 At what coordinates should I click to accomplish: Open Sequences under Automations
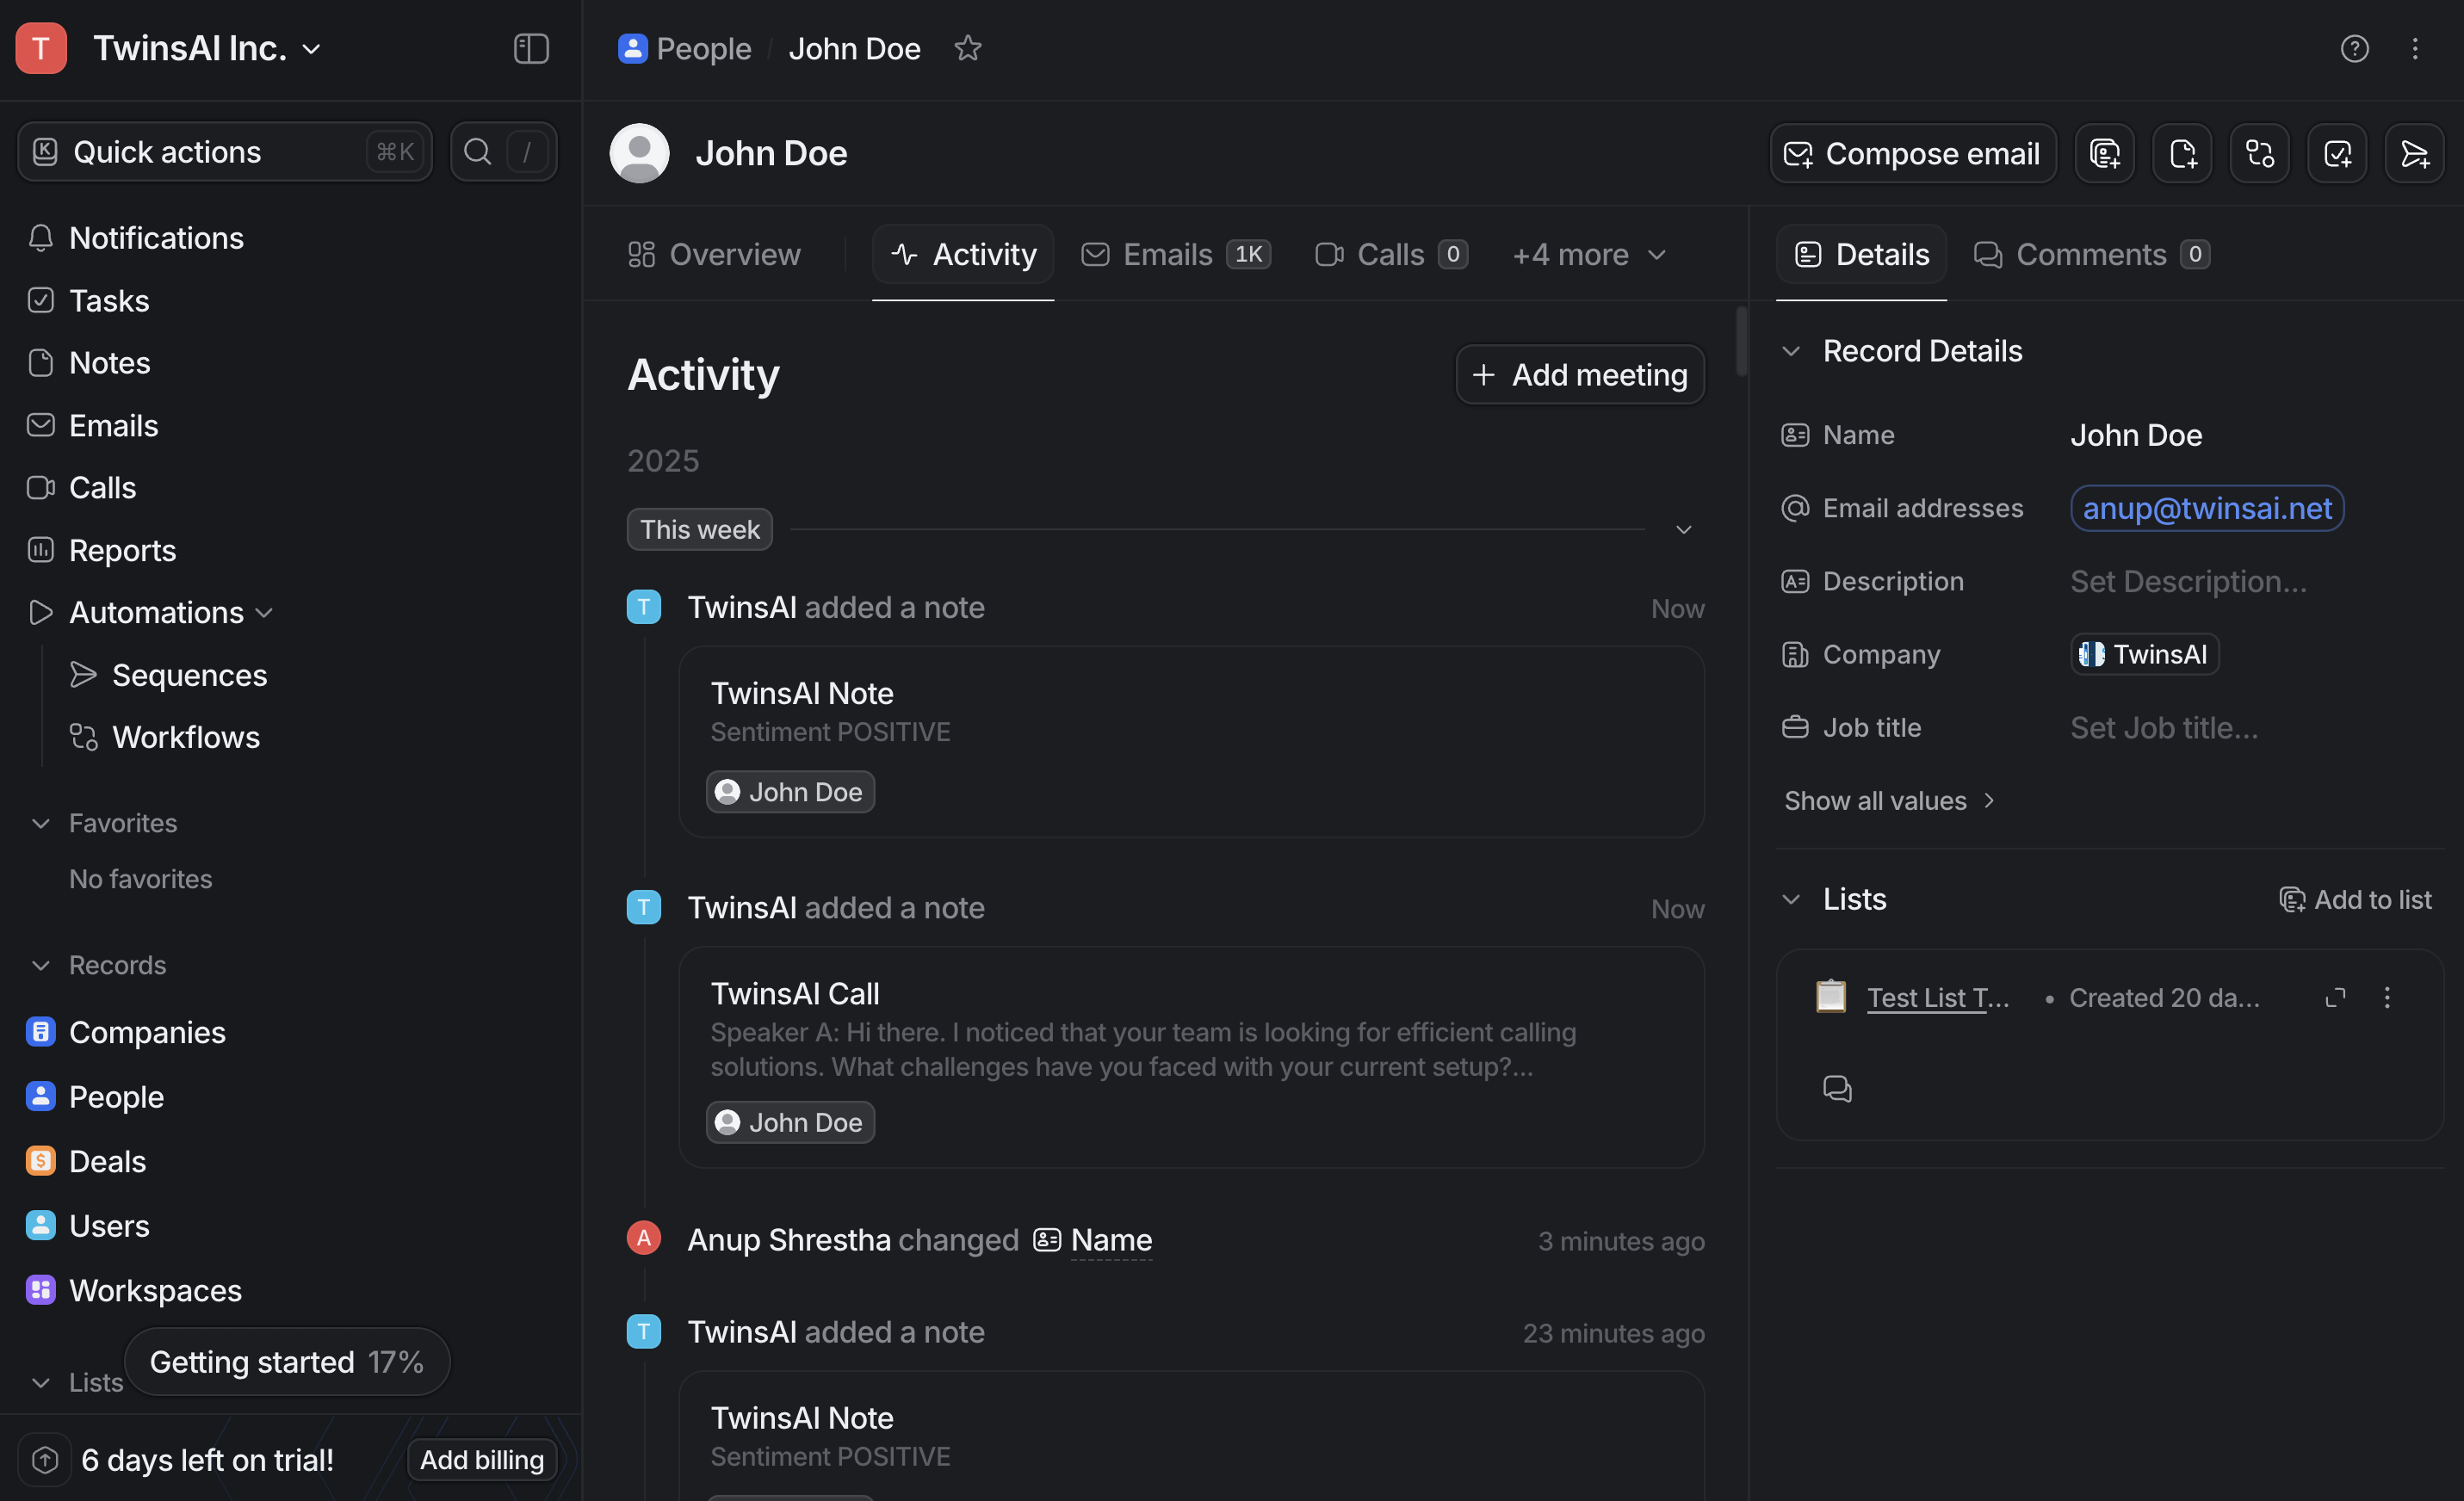[x=169, y=675]
